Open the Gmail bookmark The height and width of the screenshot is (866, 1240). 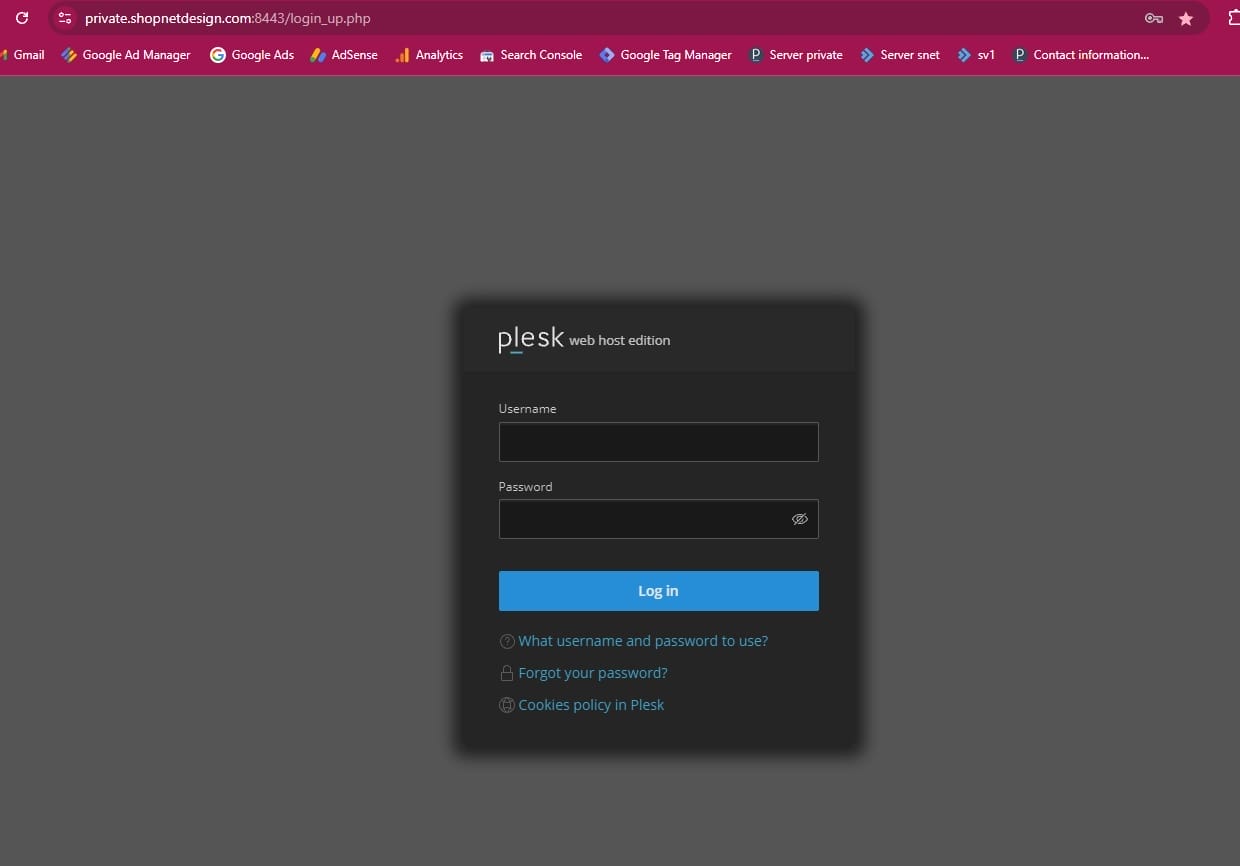(x=24, y=55)
